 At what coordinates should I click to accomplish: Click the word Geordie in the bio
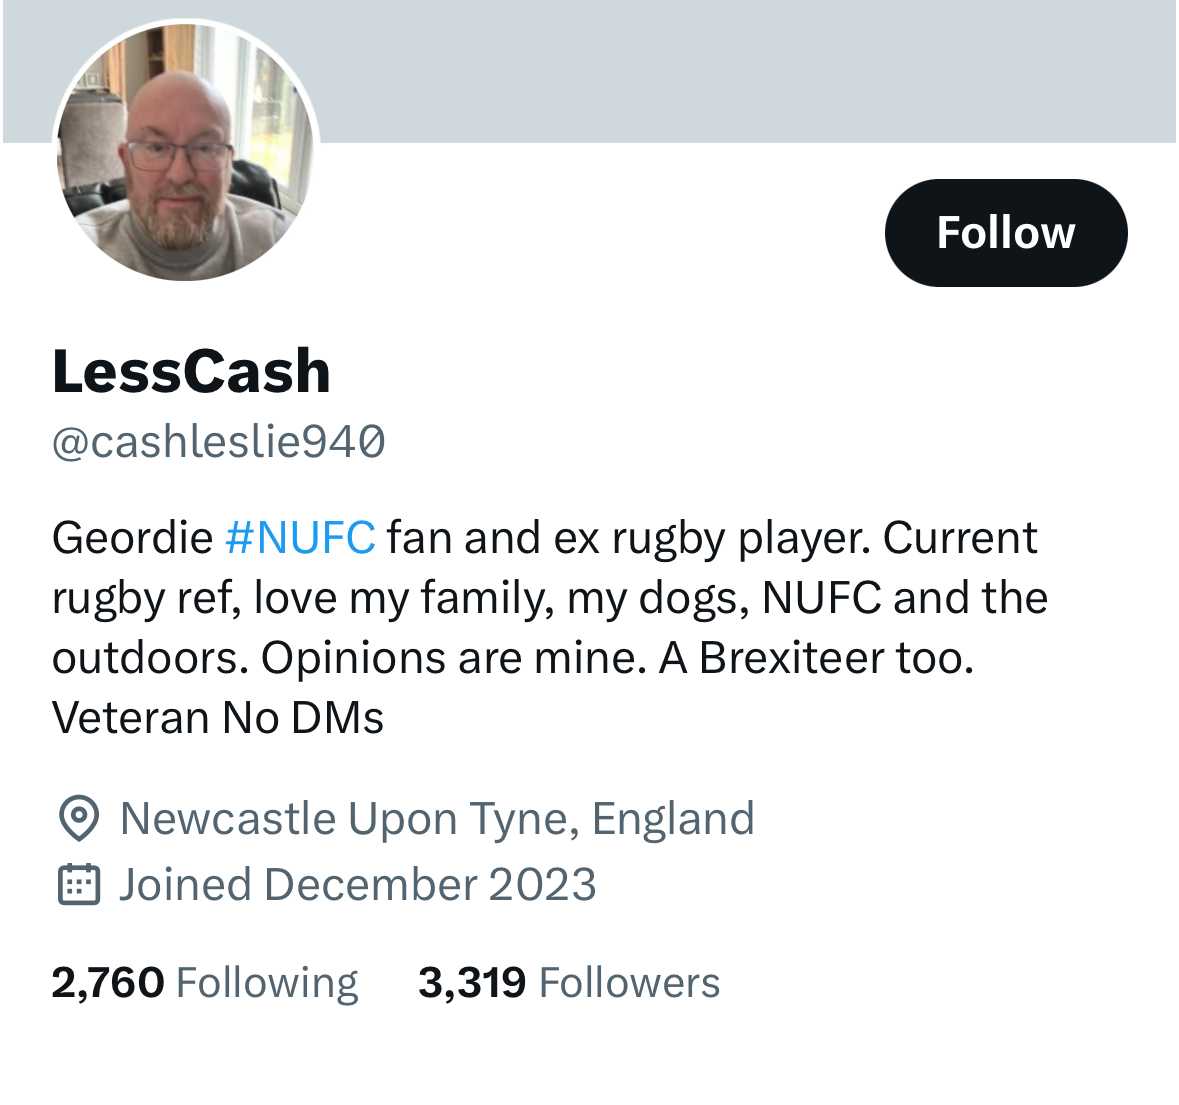tap(132, 537)
